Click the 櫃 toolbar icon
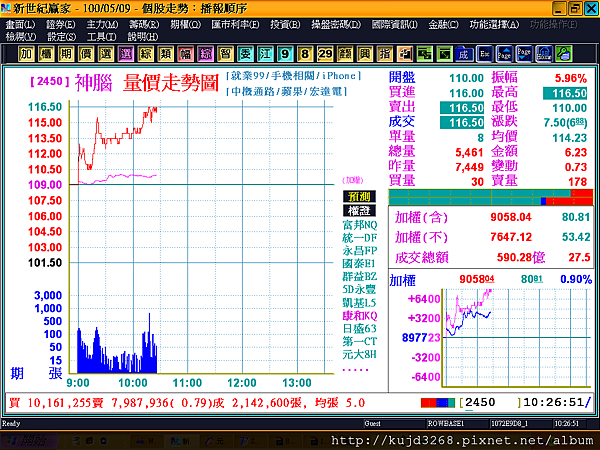The width and height of the screenshot is (600, 450). coord(46,54)
